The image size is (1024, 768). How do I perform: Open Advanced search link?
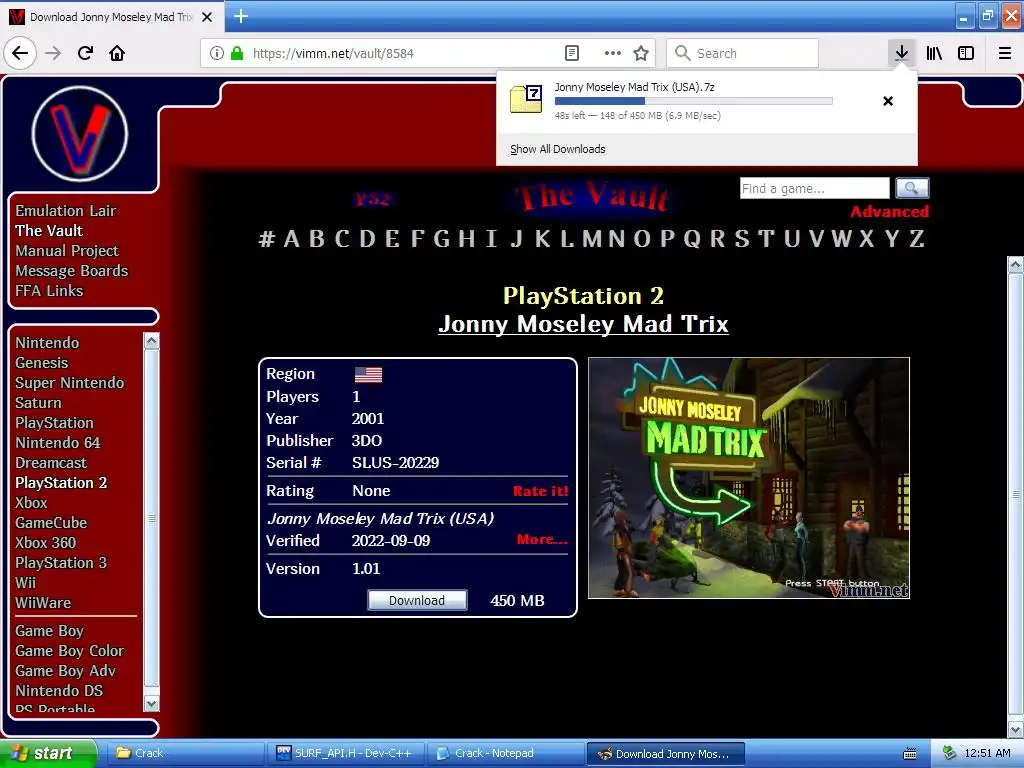889,212
